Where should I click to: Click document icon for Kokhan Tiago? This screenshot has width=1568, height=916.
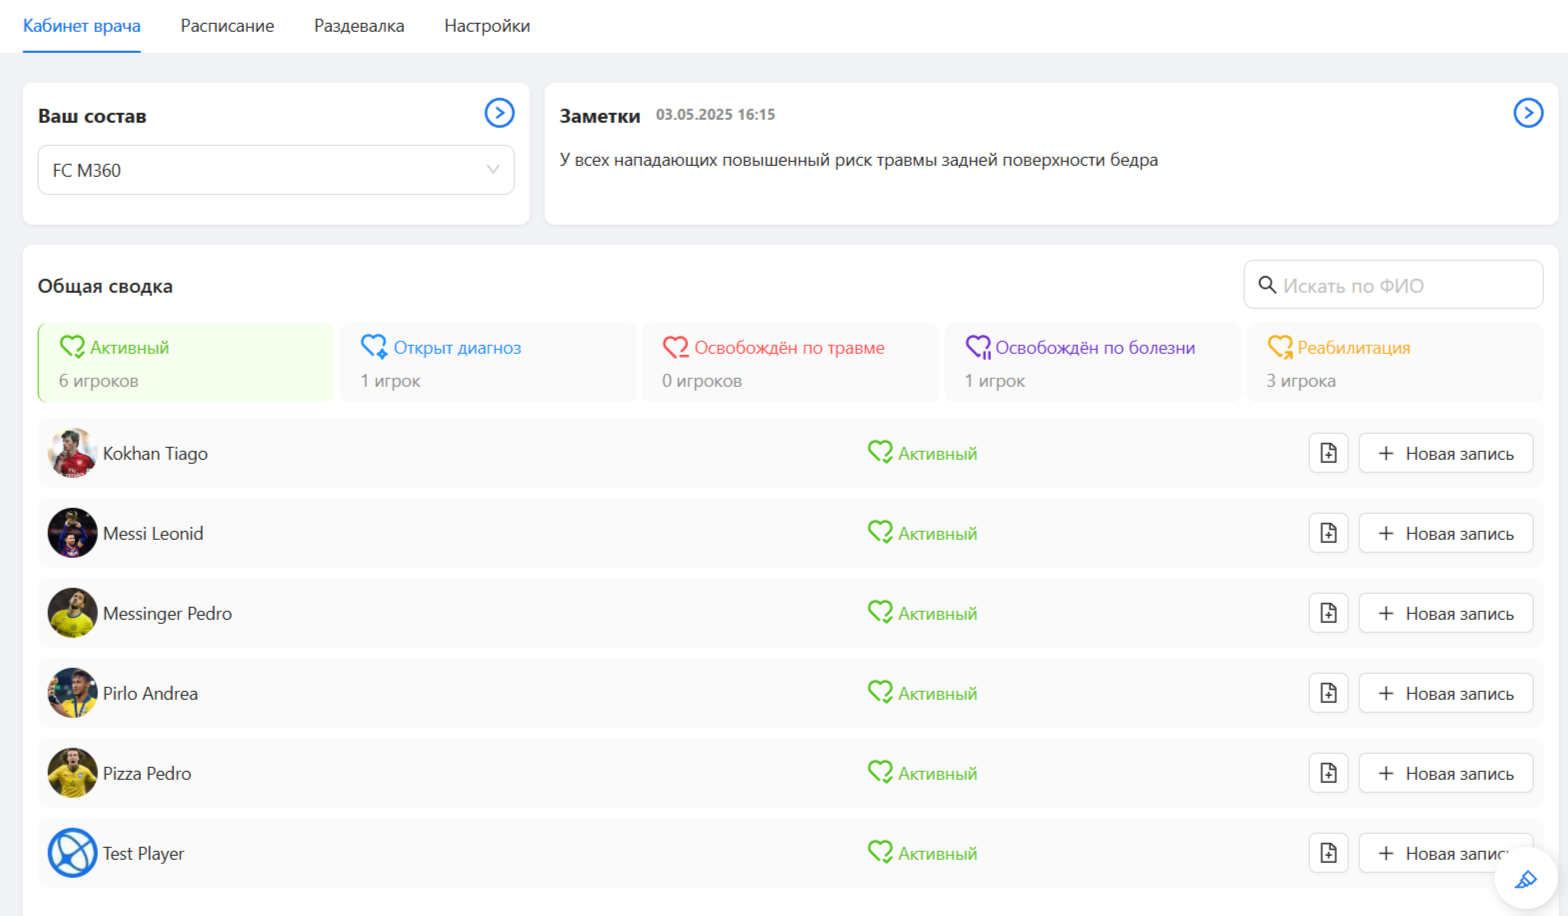click(1328, 453)
